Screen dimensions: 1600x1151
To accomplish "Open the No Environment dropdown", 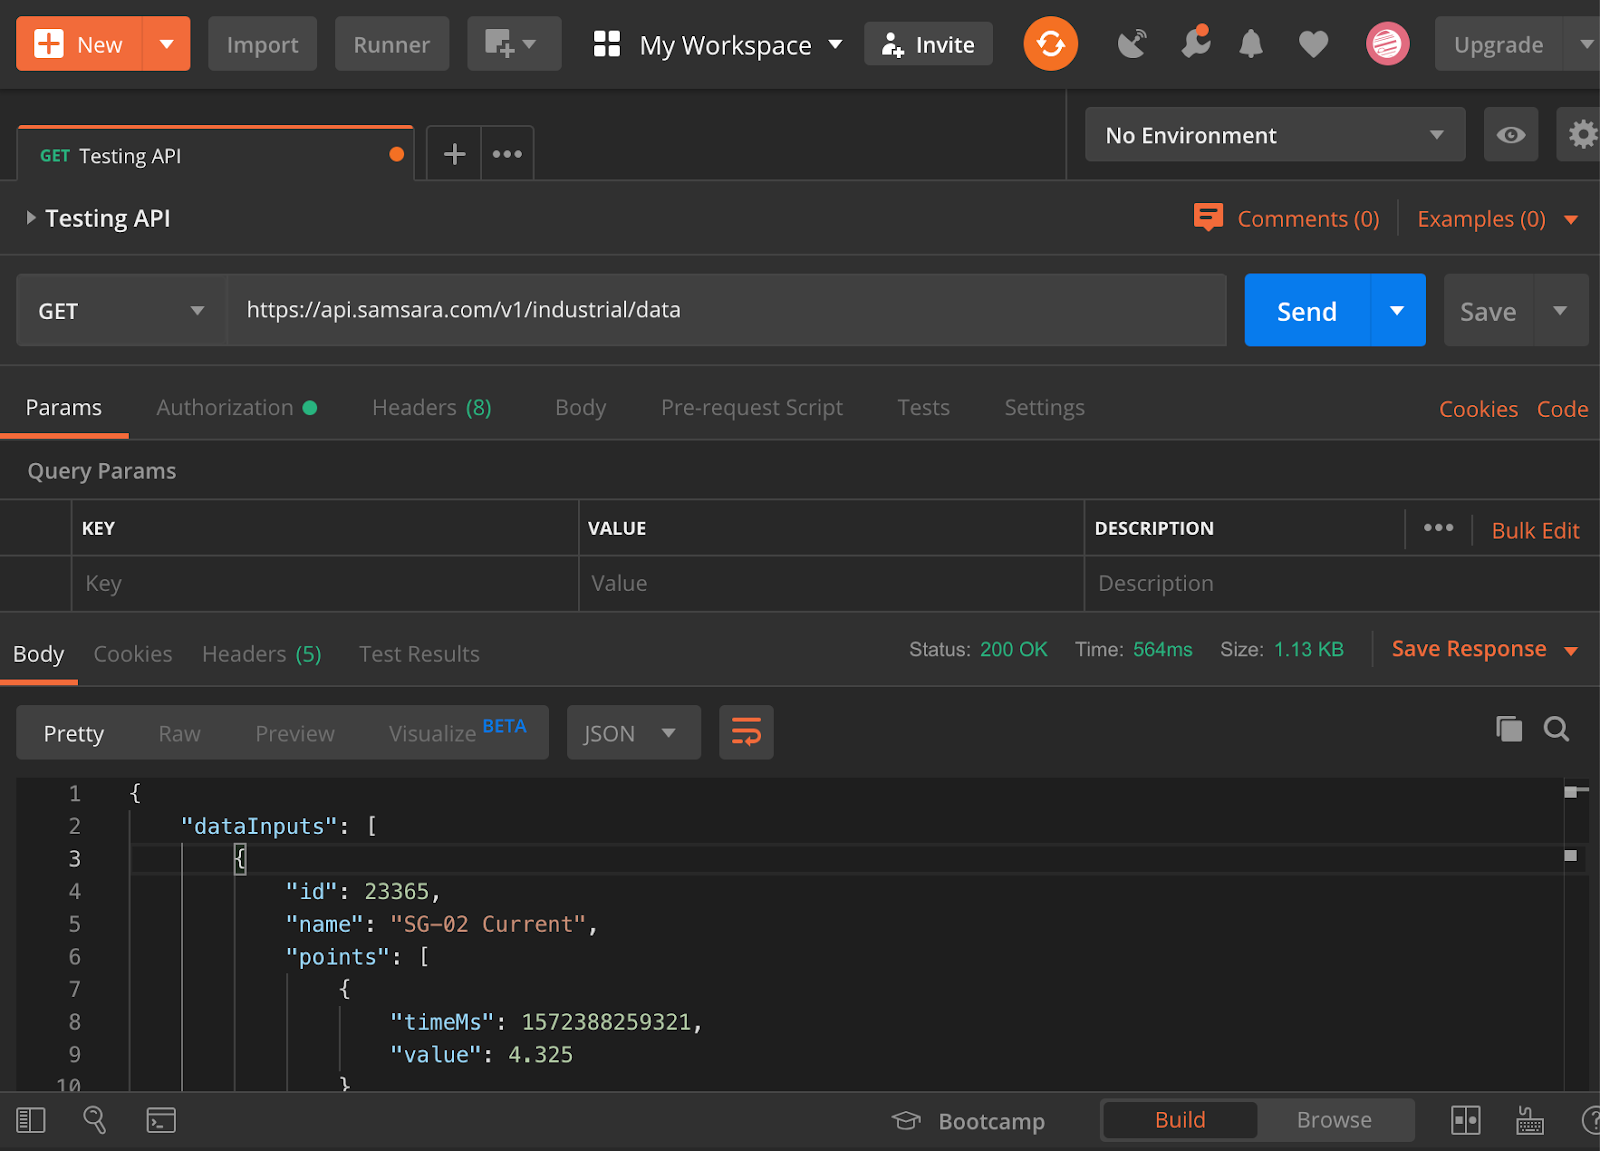I will click(1275, 135).
